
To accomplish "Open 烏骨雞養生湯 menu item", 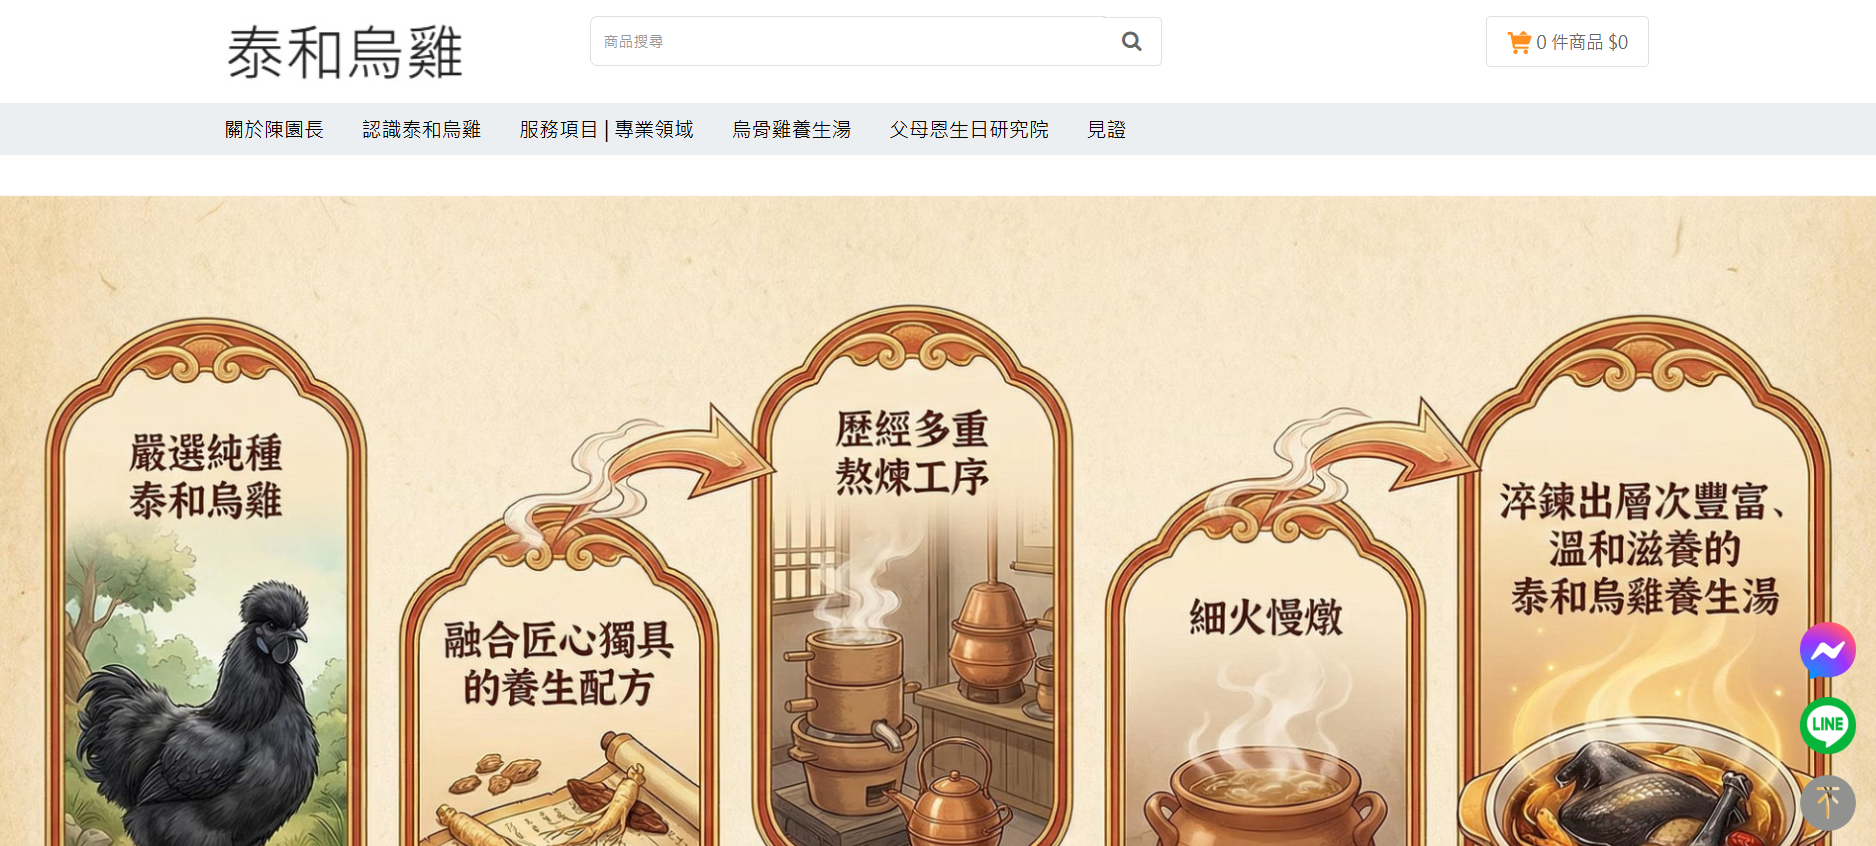I will 791,129.
